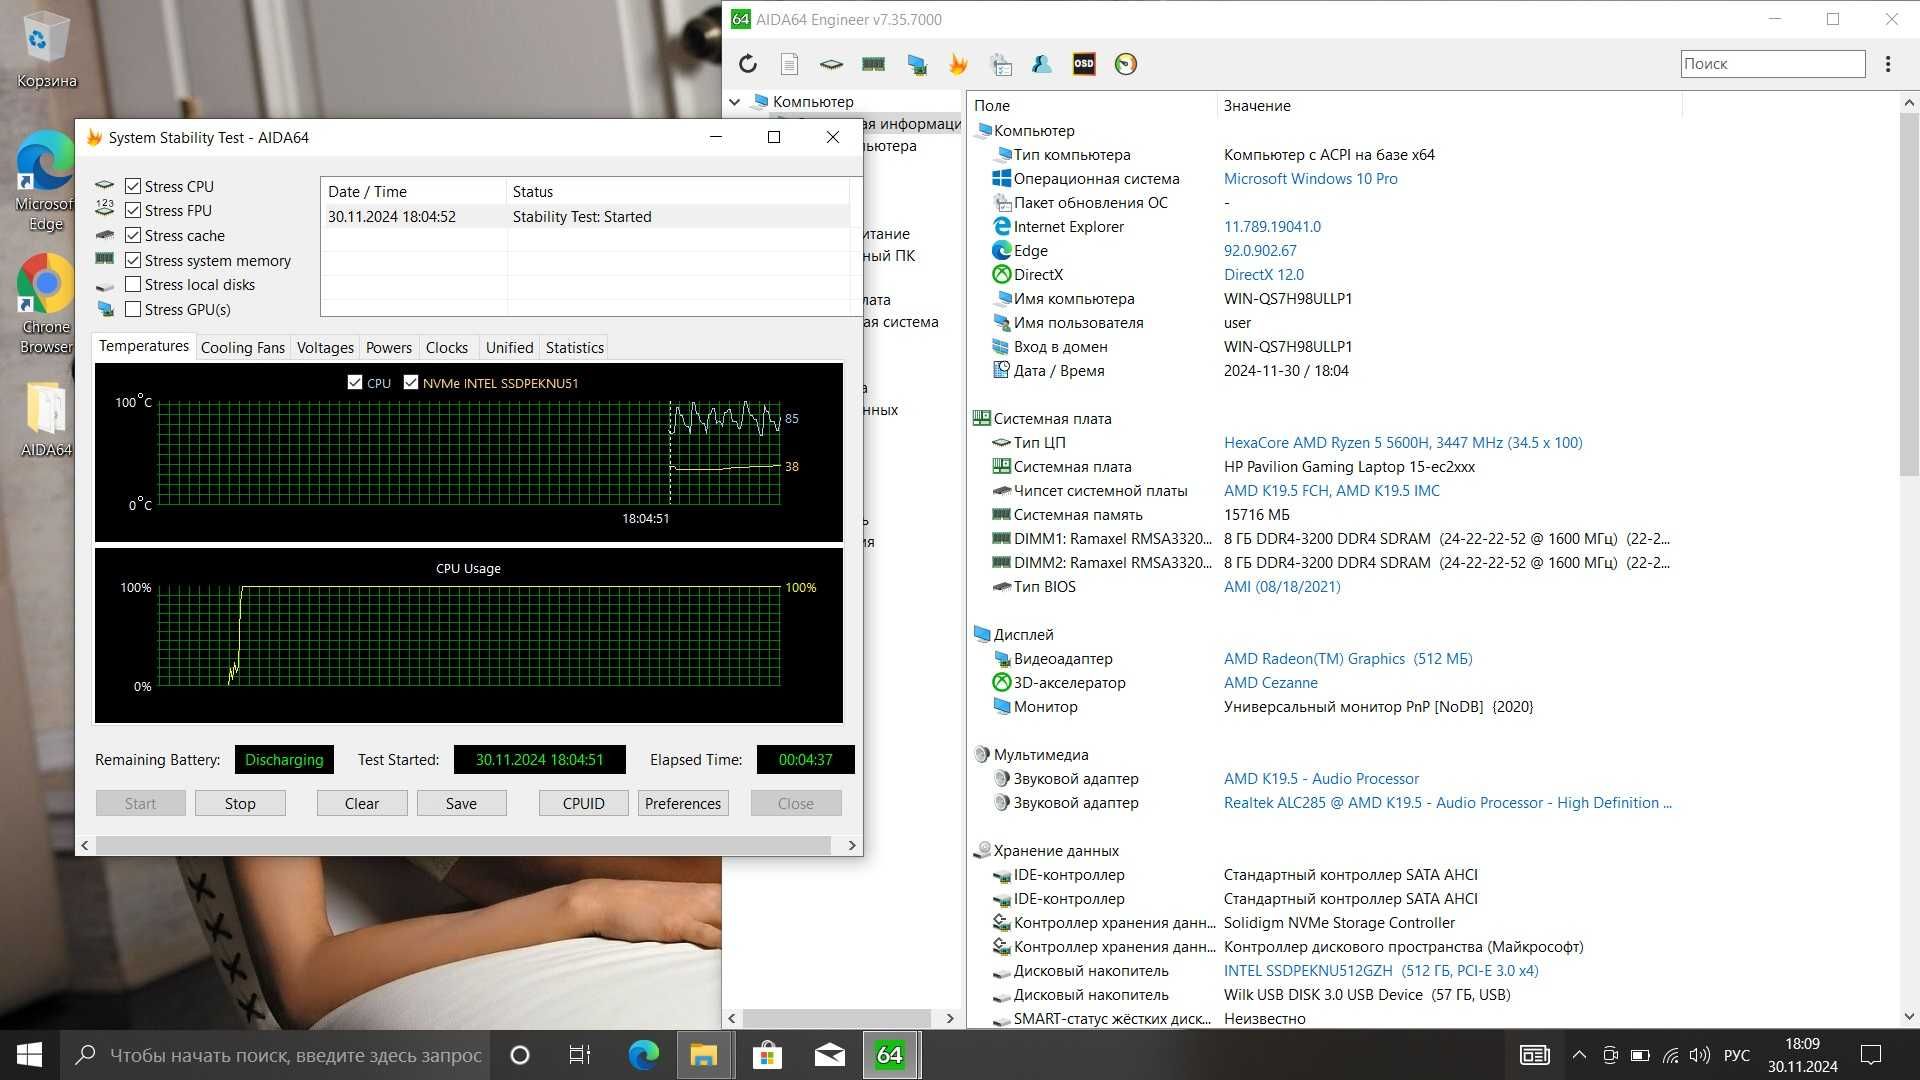Image resolution: width=1920 pixels, height=1080 pixels.
Task: Open Preferences in stability test
Action: (683, 803)
